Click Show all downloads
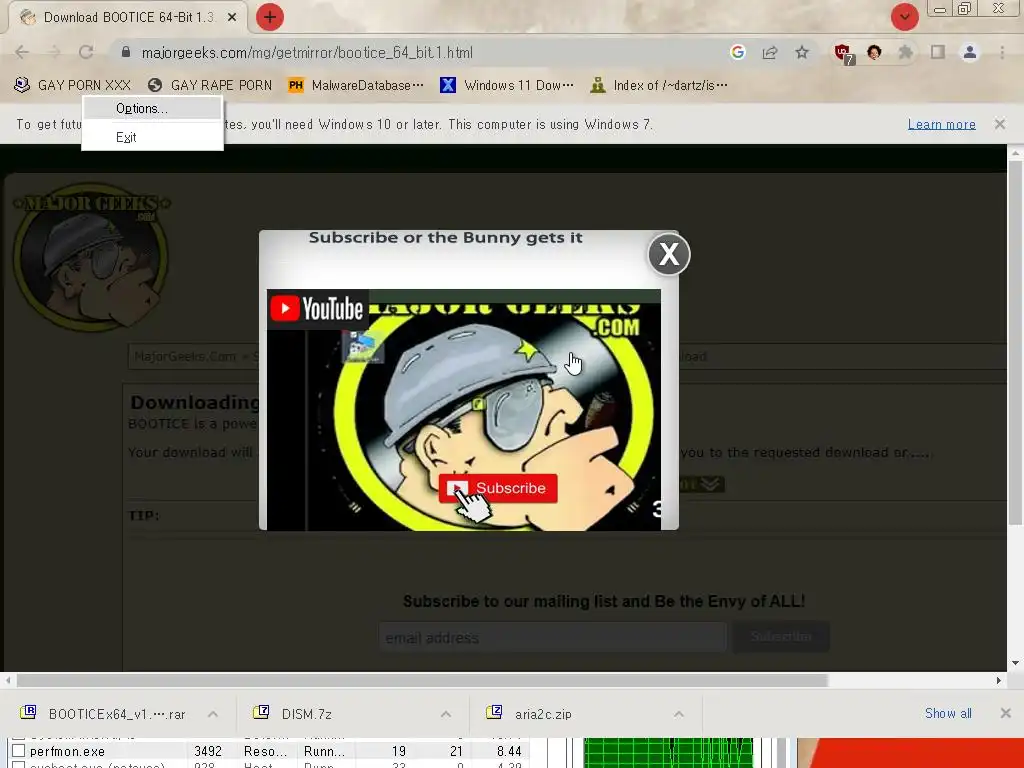Image resolution: width=1024 pixels, height=768 pixels. (948, 713)
